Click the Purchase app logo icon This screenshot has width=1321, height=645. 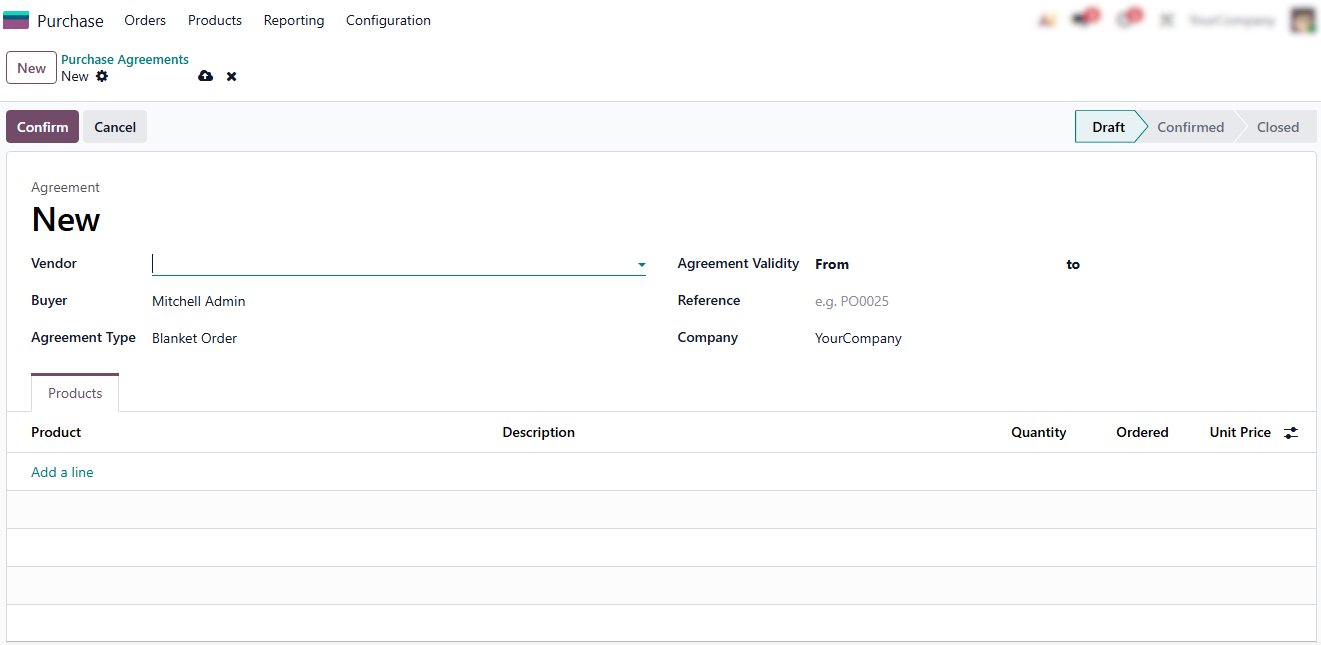point(16,20)
